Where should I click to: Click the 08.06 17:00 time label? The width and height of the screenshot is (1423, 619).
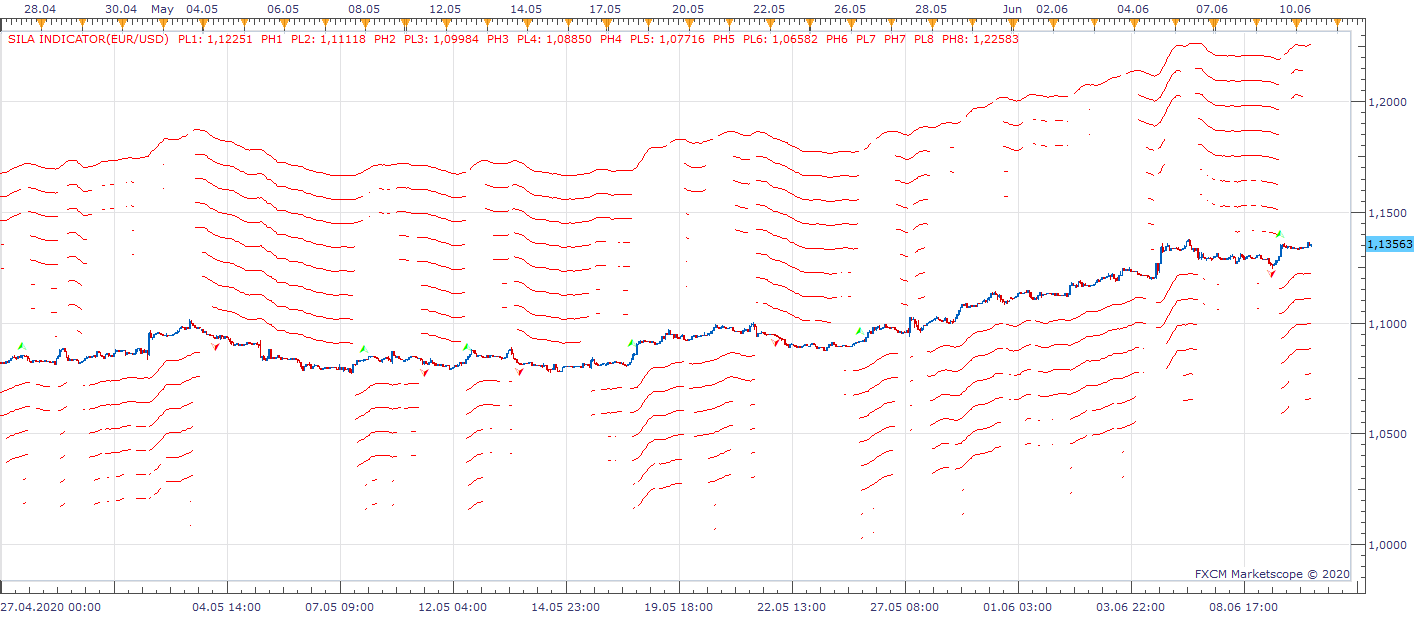1244,606
